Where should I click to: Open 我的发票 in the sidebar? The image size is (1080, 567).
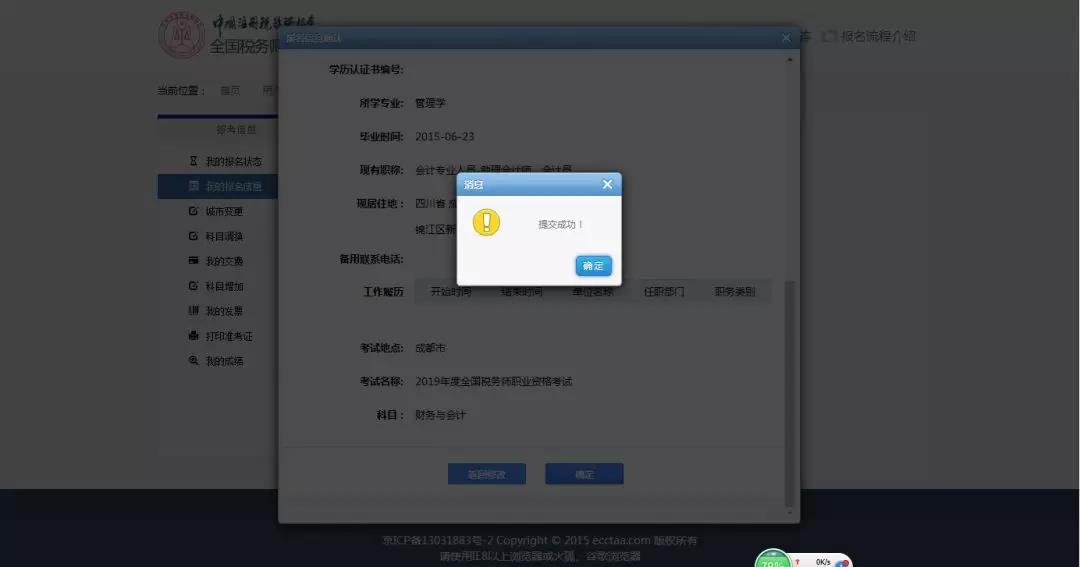[x=224, y=311]
